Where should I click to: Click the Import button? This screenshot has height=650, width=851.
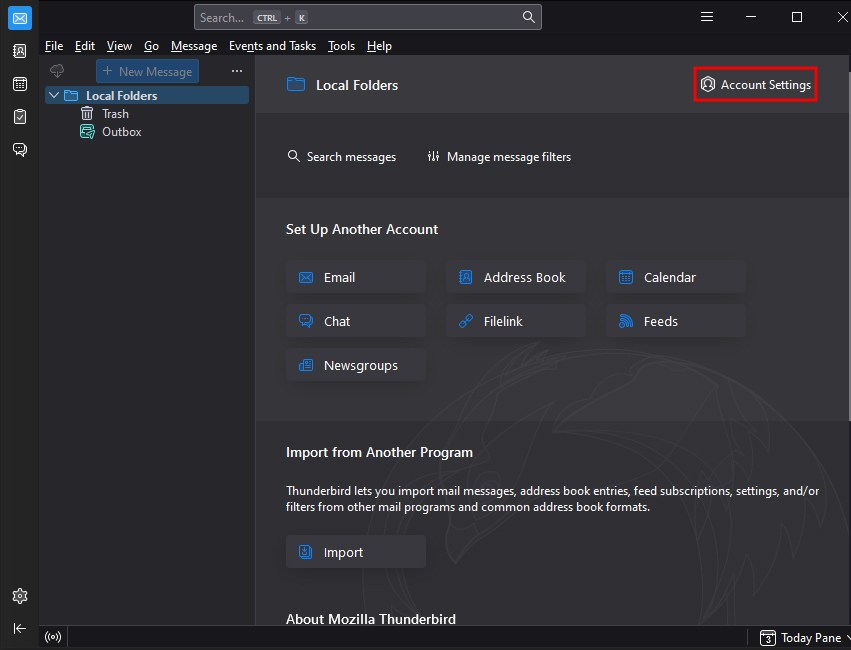click(356, 552)
